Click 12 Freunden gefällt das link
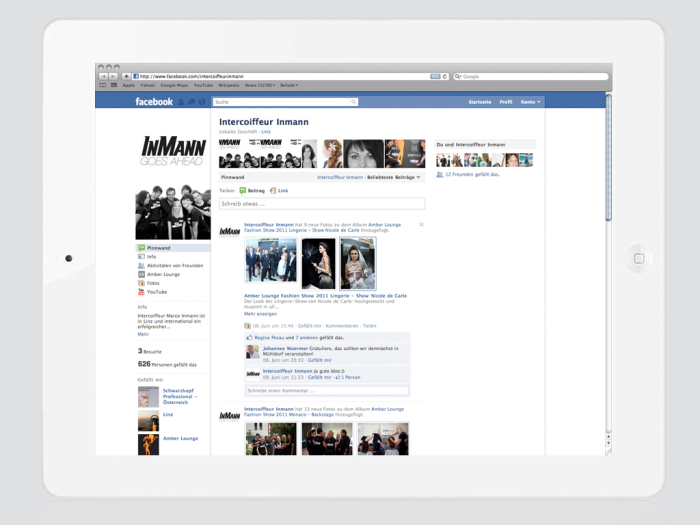 tap(472, 175)
